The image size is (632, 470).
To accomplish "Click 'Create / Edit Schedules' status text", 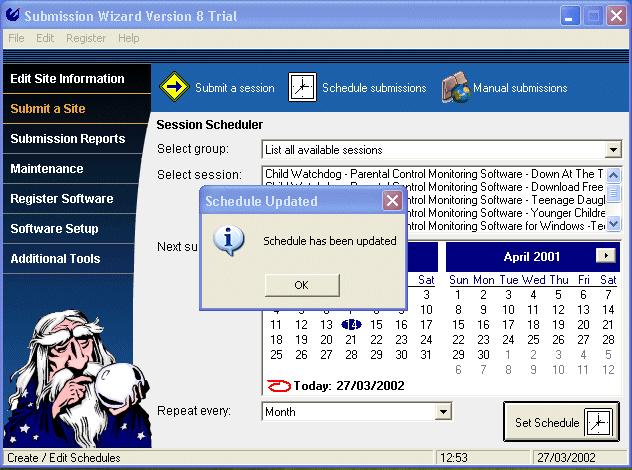I will [64, 458].
